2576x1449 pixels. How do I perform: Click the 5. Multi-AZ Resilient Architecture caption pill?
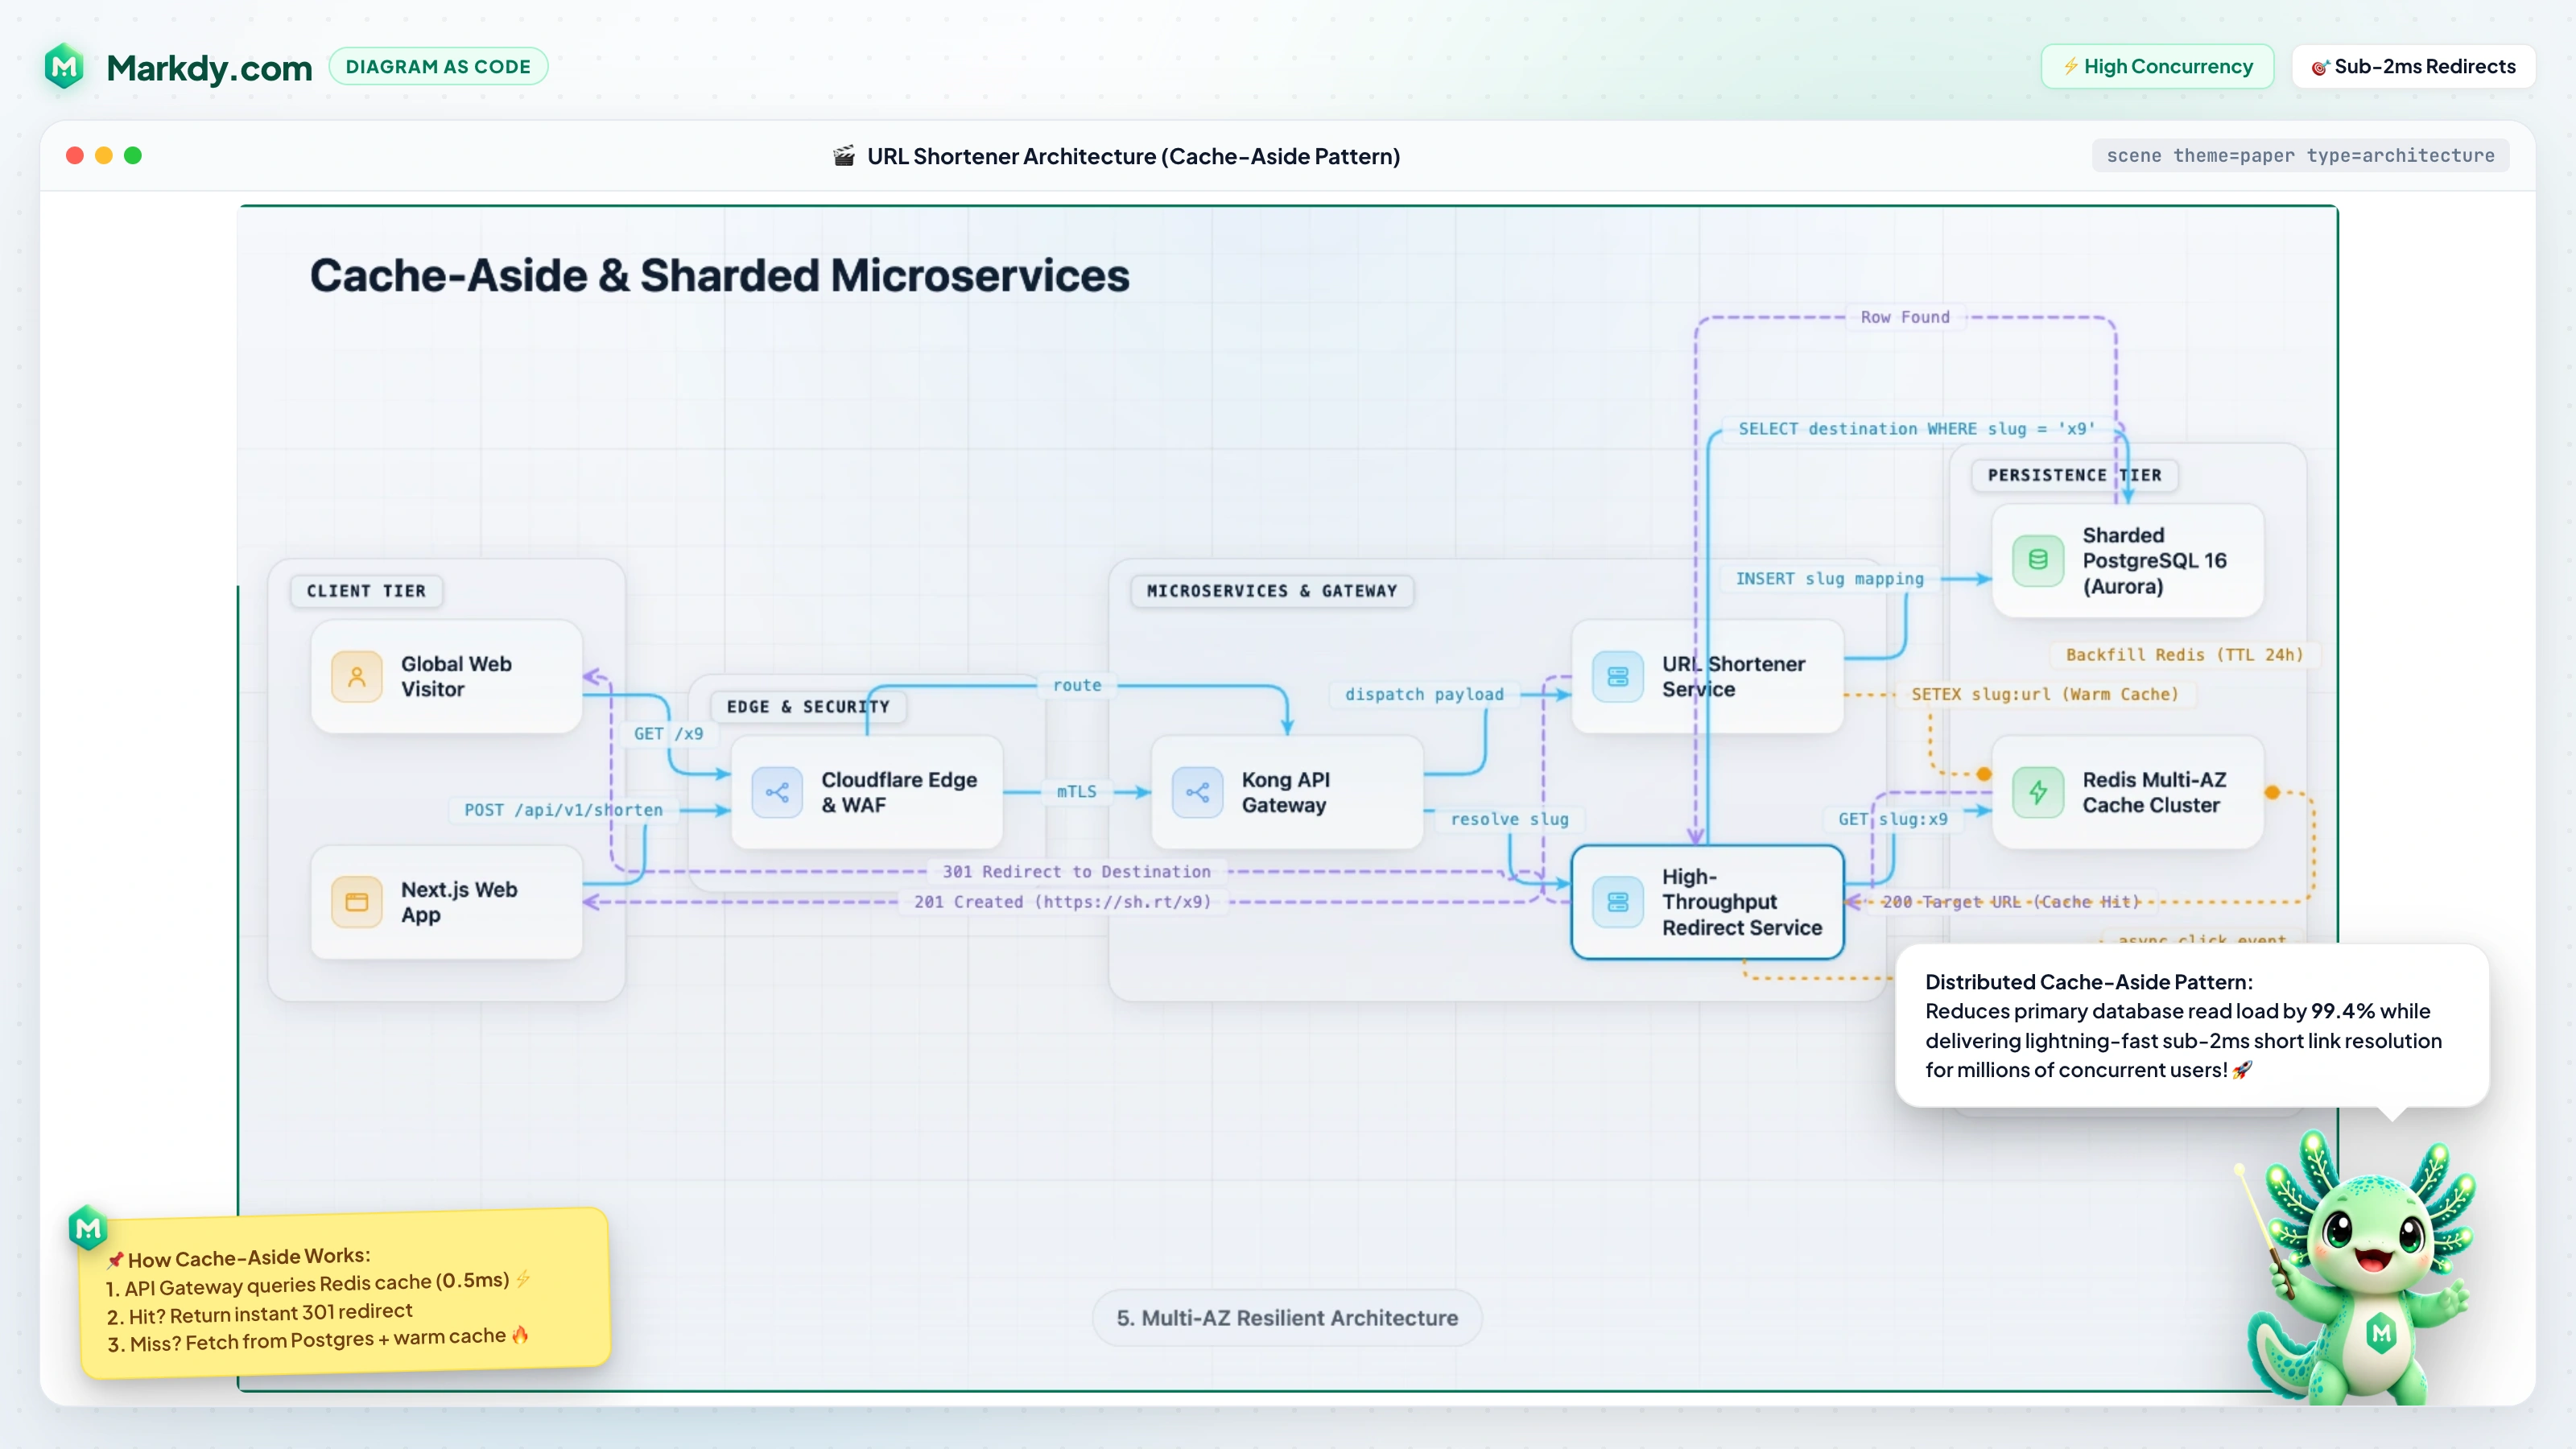1287,1318
